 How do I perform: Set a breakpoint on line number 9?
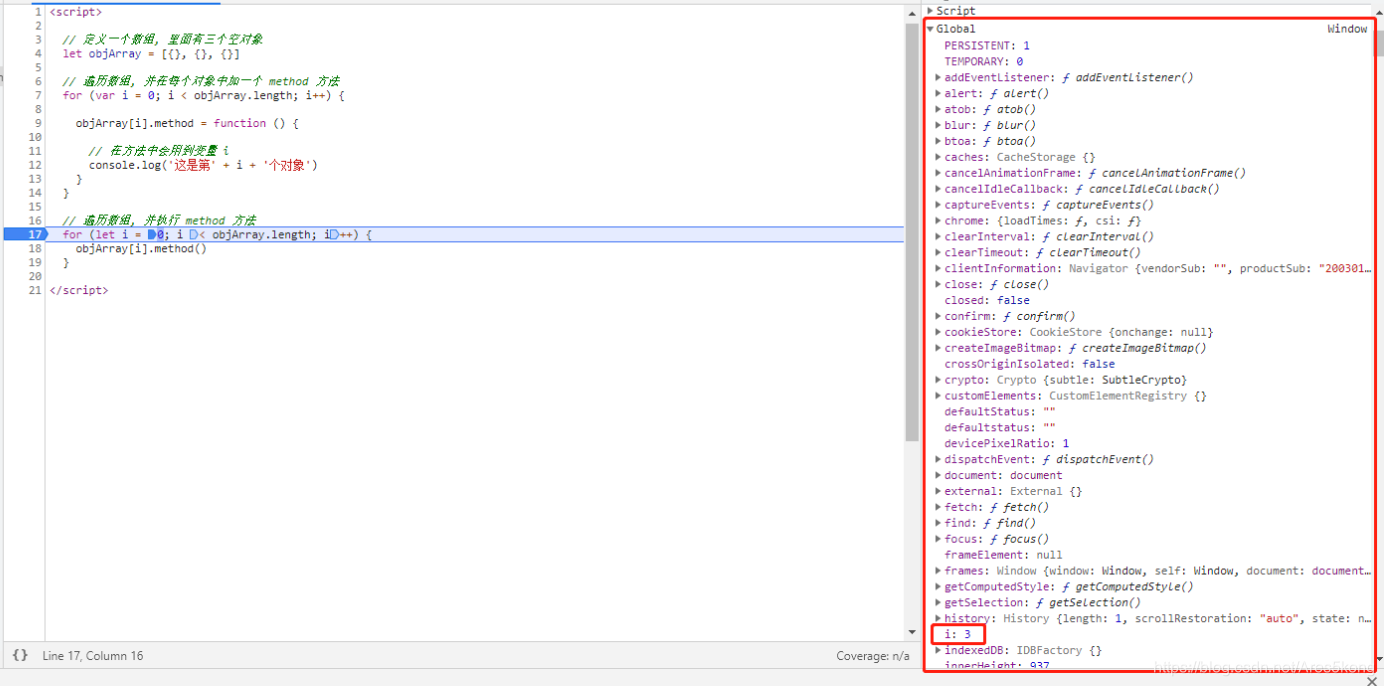tap(38, 123)
